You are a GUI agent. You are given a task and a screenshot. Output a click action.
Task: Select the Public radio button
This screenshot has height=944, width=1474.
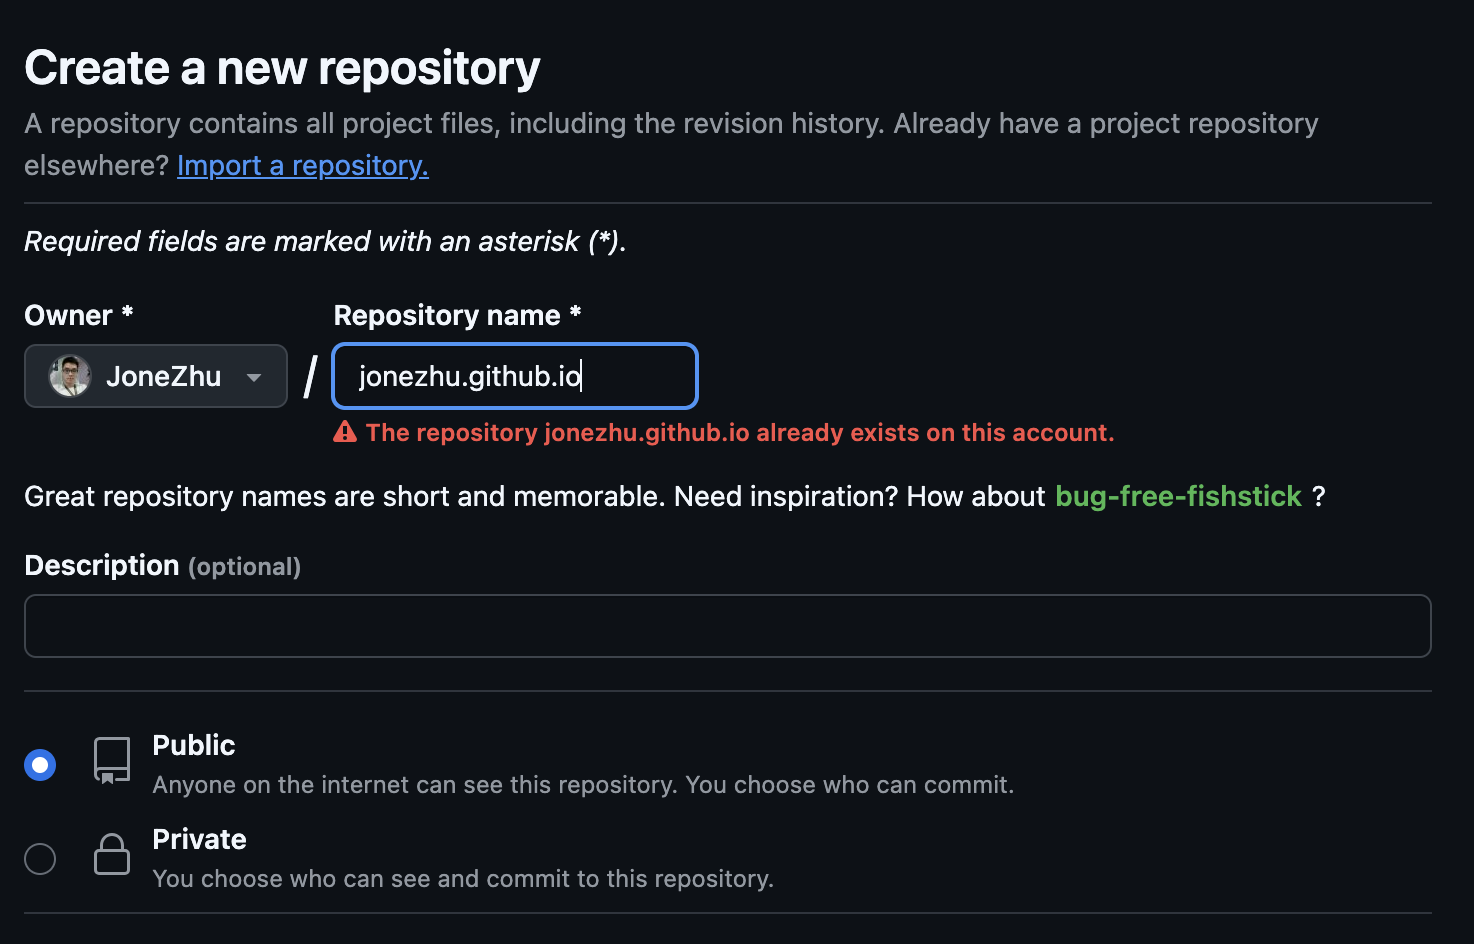[40, 765]
